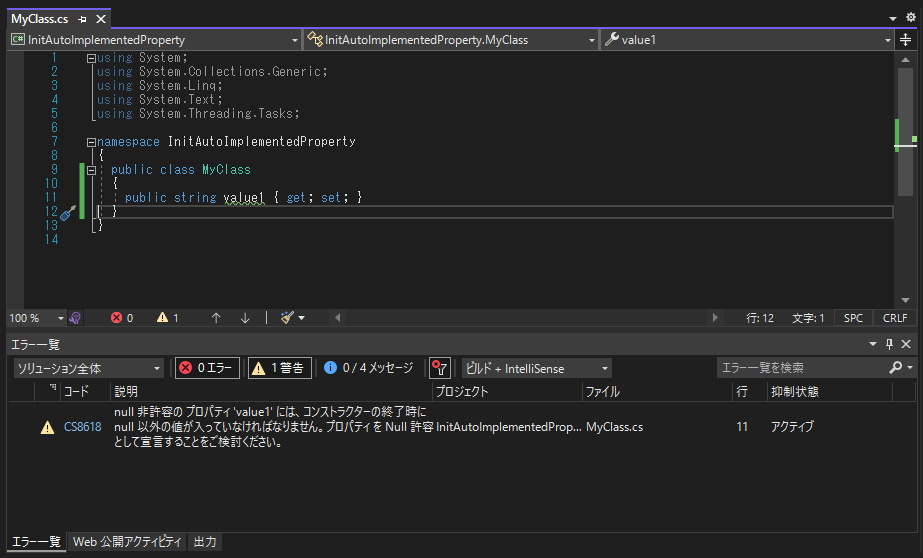Screen dimensions: 923x558
Task: Open the error list window options dropdown
Action: [873, 344]
